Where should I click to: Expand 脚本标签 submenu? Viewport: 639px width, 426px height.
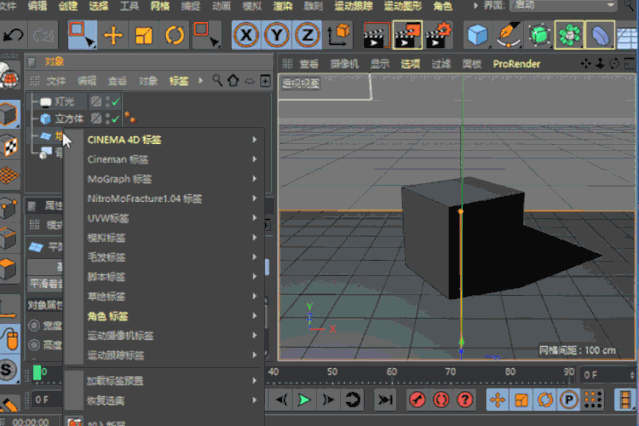click(x=164, y=277)
